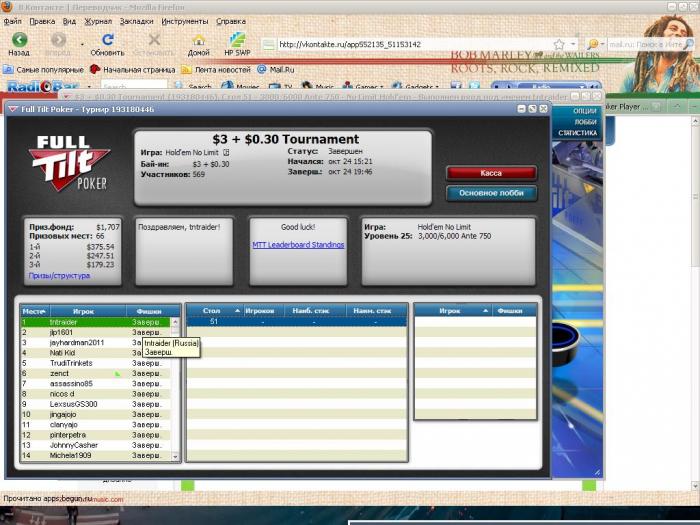
Task: Click the Касса red button
Action: [491, 173]
